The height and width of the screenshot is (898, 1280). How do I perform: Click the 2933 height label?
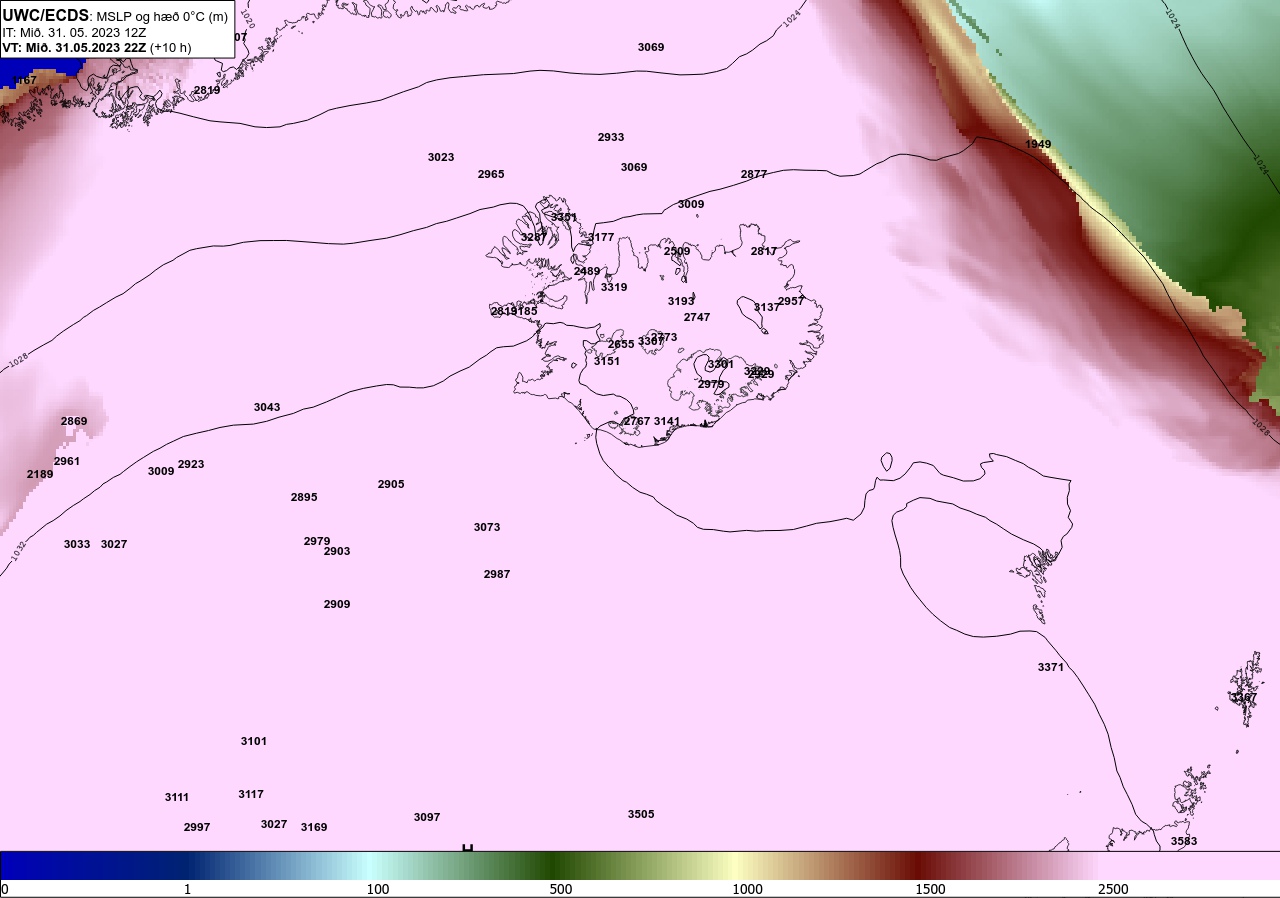click(611, 137)
